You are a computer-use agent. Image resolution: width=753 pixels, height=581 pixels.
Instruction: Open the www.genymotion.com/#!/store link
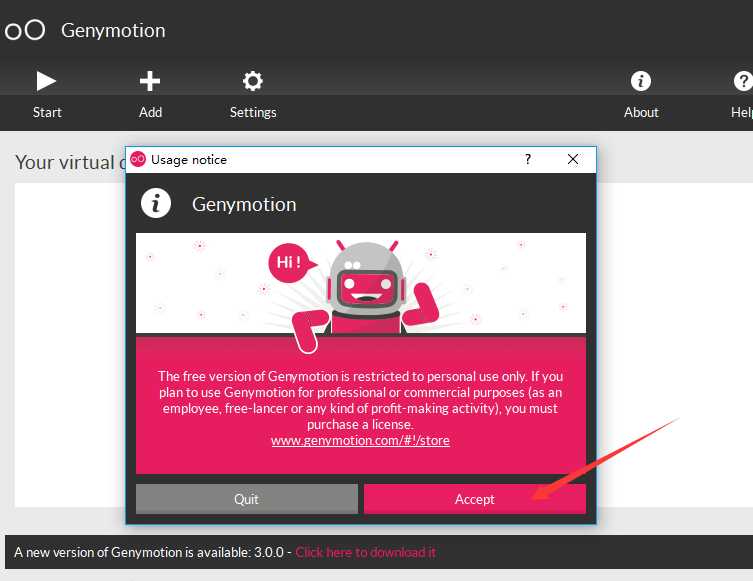(x=360, y=440)
